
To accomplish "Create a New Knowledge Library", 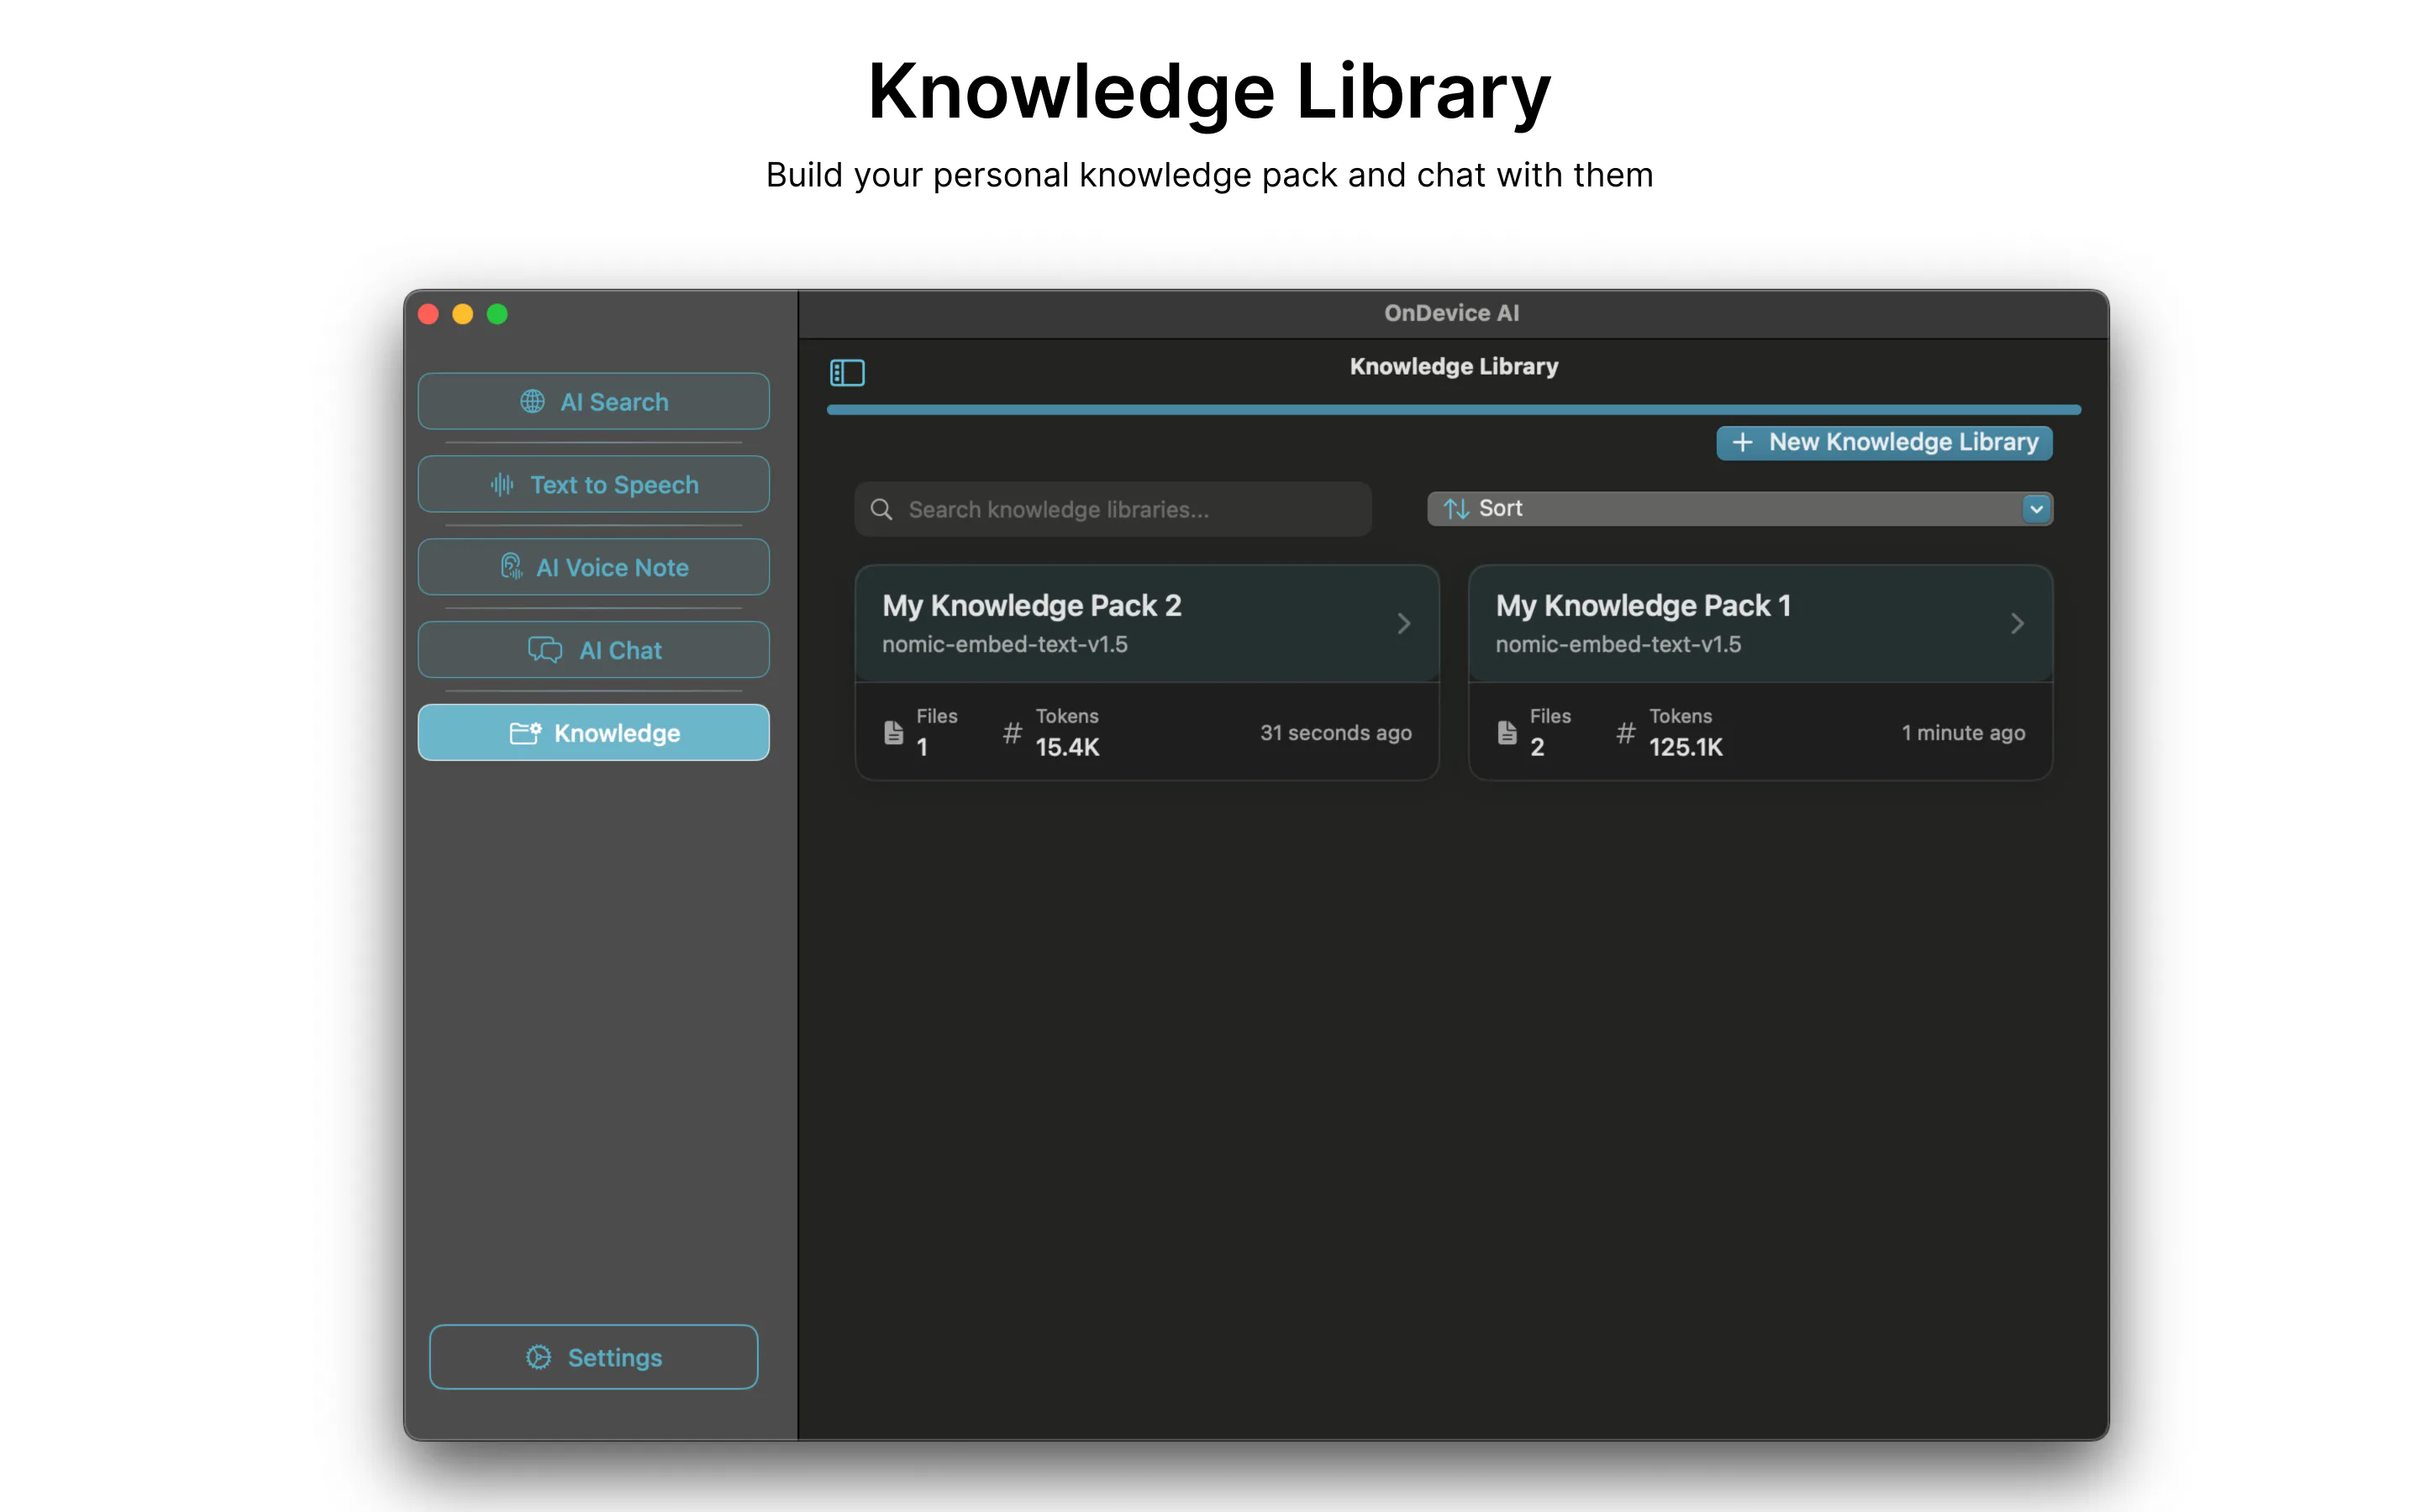I will pyautogui.click(x=1884, y=442).
